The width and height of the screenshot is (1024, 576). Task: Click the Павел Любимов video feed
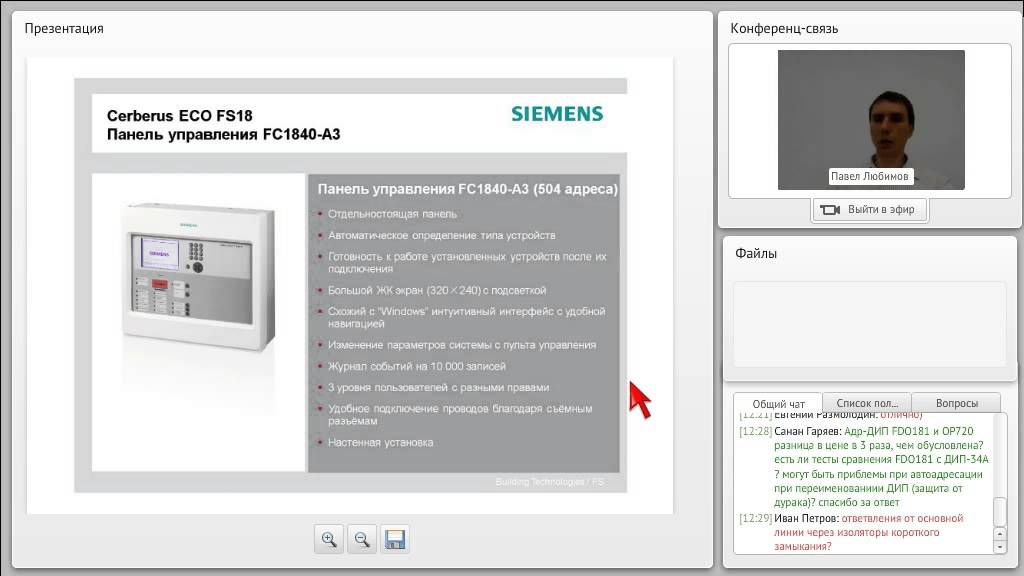[x=871, y=120]
